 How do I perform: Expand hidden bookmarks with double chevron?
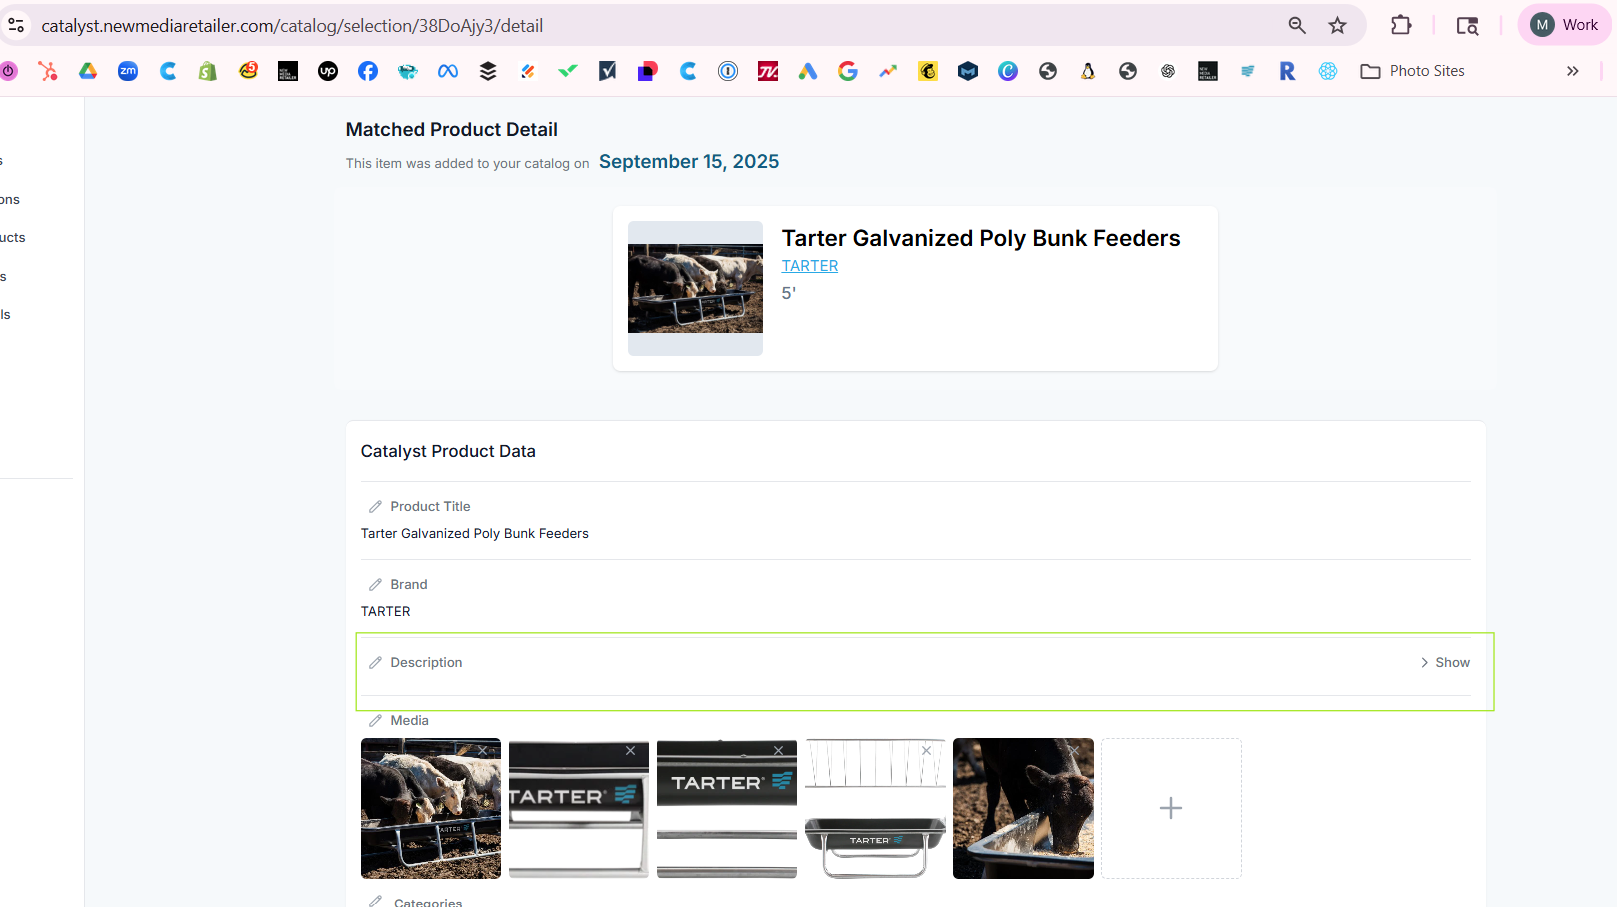point(1573,71)
